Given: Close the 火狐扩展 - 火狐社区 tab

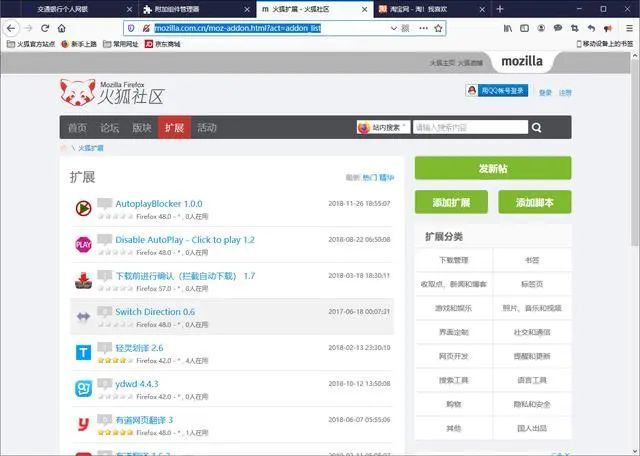Looking at the screenshot, I should 364,9.
